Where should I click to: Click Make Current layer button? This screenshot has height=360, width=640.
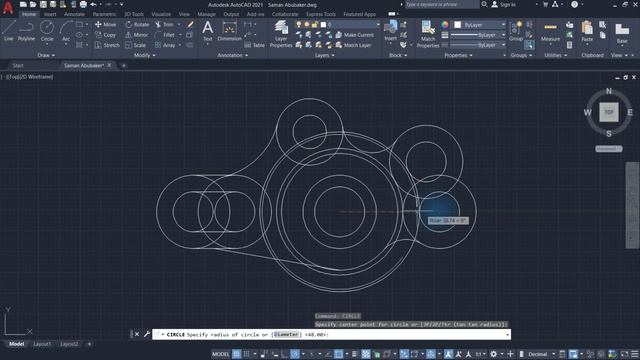[355, 35]
